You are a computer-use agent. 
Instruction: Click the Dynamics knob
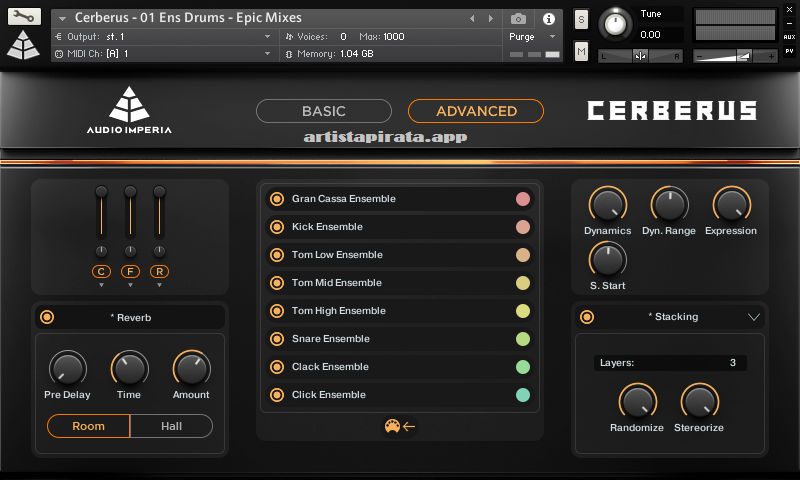pos(608,205)
